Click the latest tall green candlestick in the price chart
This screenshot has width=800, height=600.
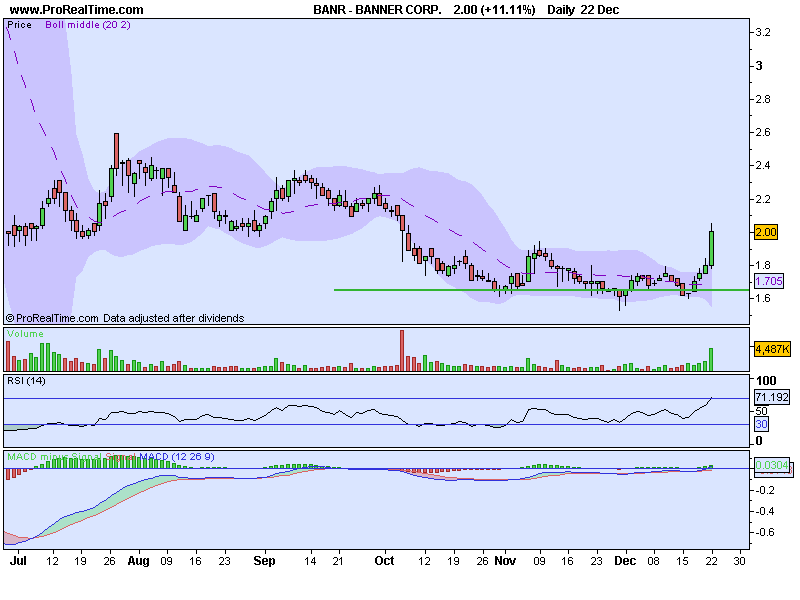[711, 248]
